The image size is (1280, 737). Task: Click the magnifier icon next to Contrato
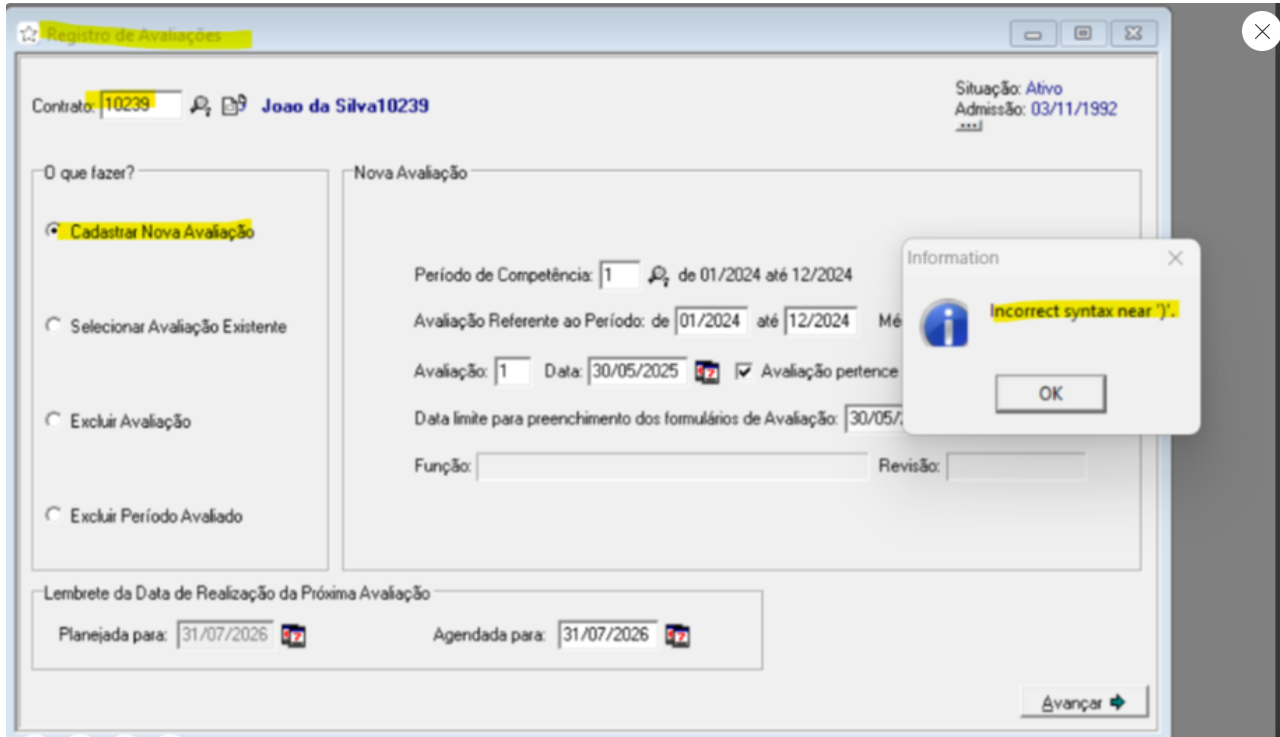click(x=201, y=105)
